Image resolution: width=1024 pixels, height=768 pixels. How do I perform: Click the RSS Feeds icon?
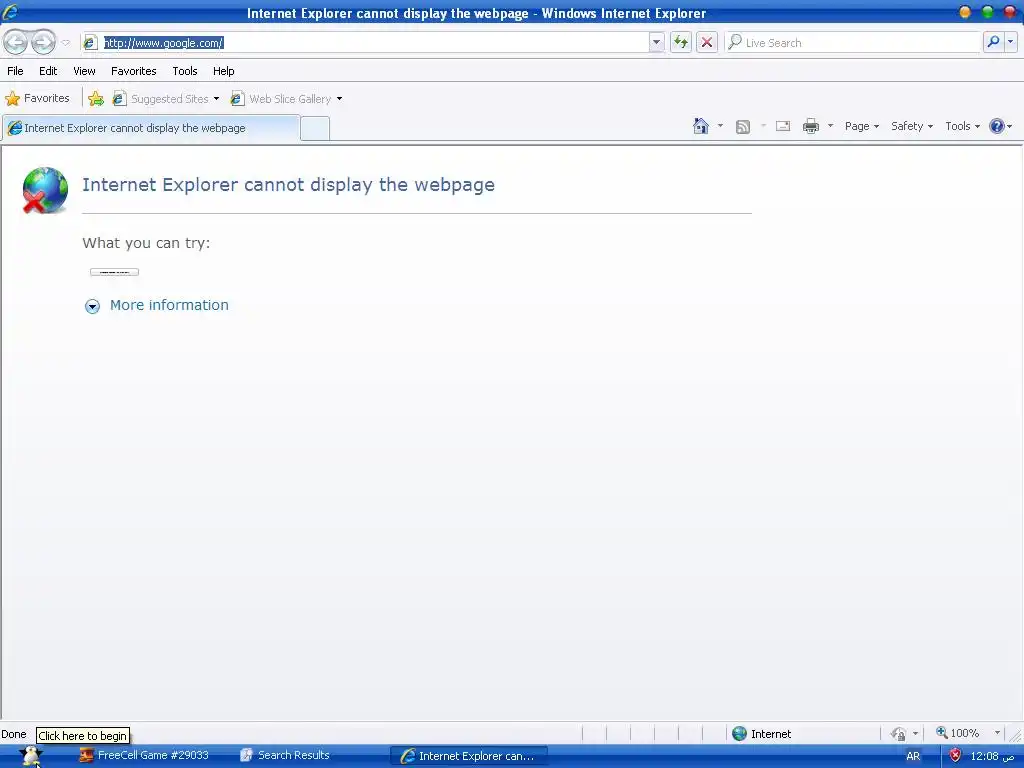click(x=743, y=127)
